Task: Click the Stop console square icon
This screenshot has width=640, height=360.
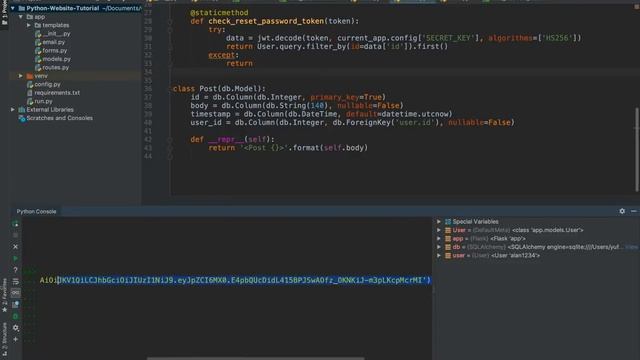Action: click(16, 235)
